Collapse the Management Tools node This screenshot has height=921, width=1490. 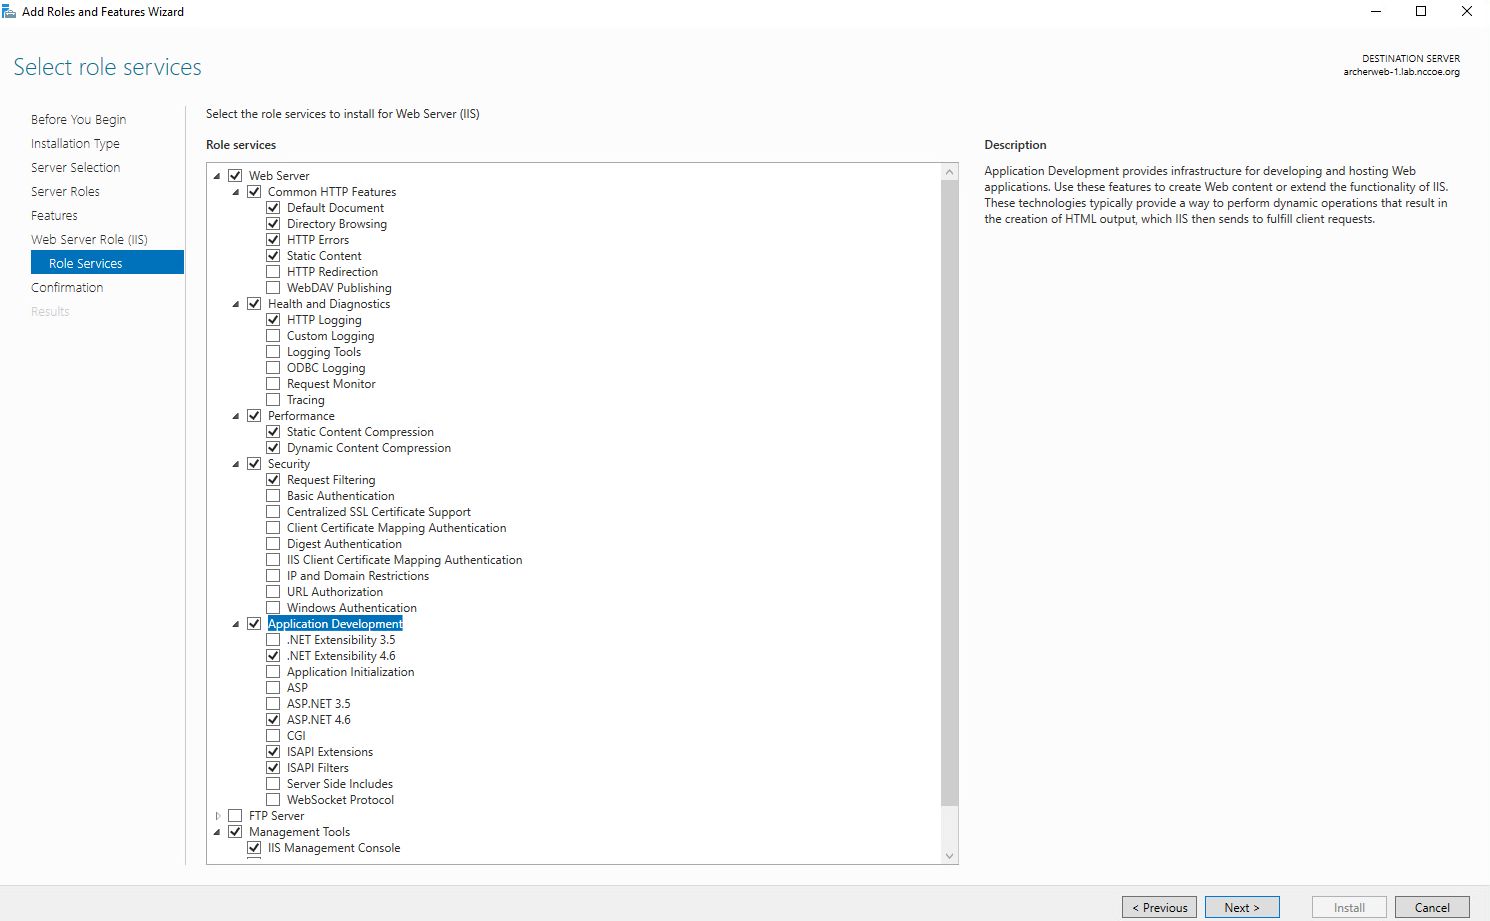(x=217, y=832)
